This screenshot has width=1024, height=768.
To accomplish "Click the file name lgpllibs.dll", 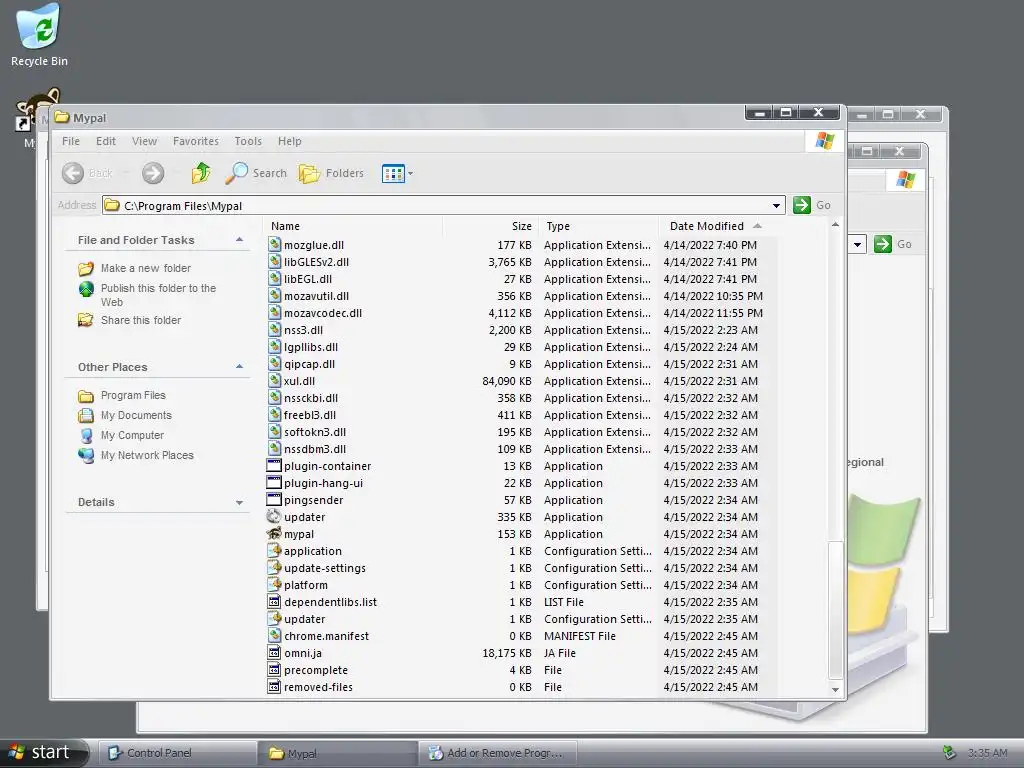I will (311, 347).
